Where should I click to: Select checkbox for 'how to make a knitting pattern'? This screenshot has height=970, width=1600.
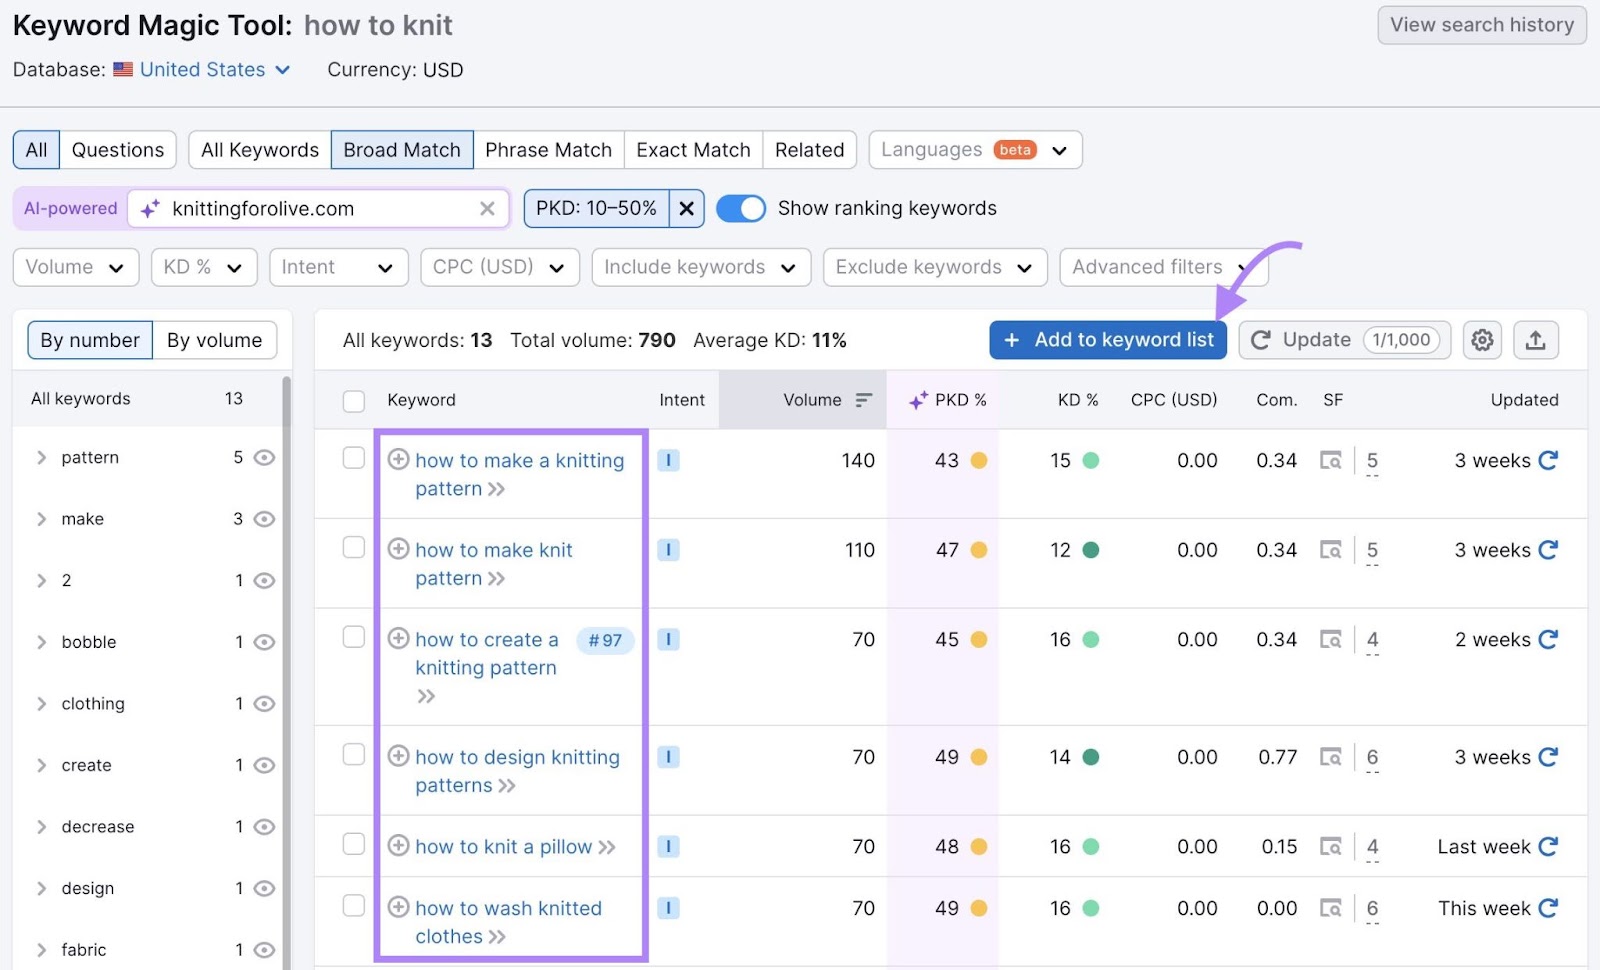(354, 457)
